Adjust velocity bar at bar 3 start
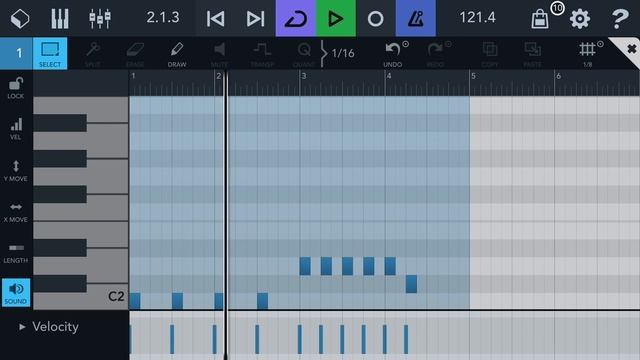This screenshot has height=360, width=640. click(300, 339)
